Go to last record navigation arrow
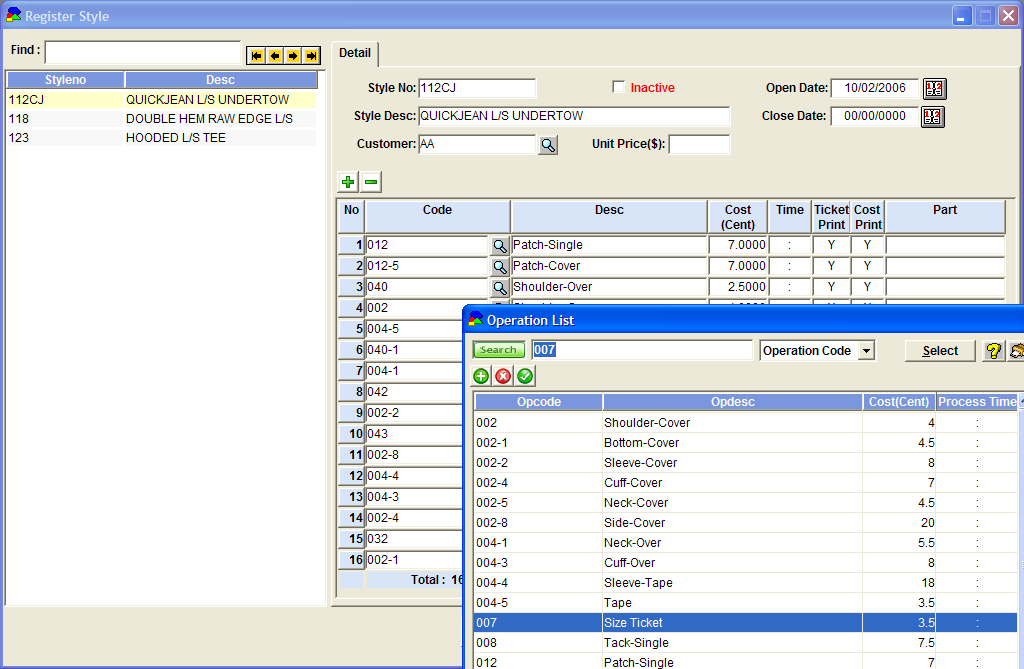This screenshot has width=1024, height=669. coord(312,56)
